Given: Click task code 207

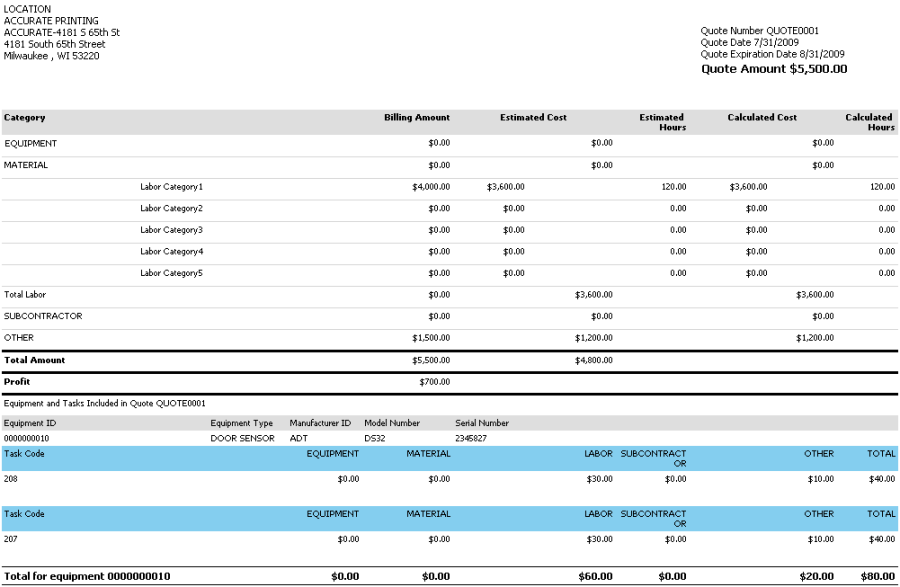Looking at the screenshot, I should pyautogui.click(x=11, y=539).
